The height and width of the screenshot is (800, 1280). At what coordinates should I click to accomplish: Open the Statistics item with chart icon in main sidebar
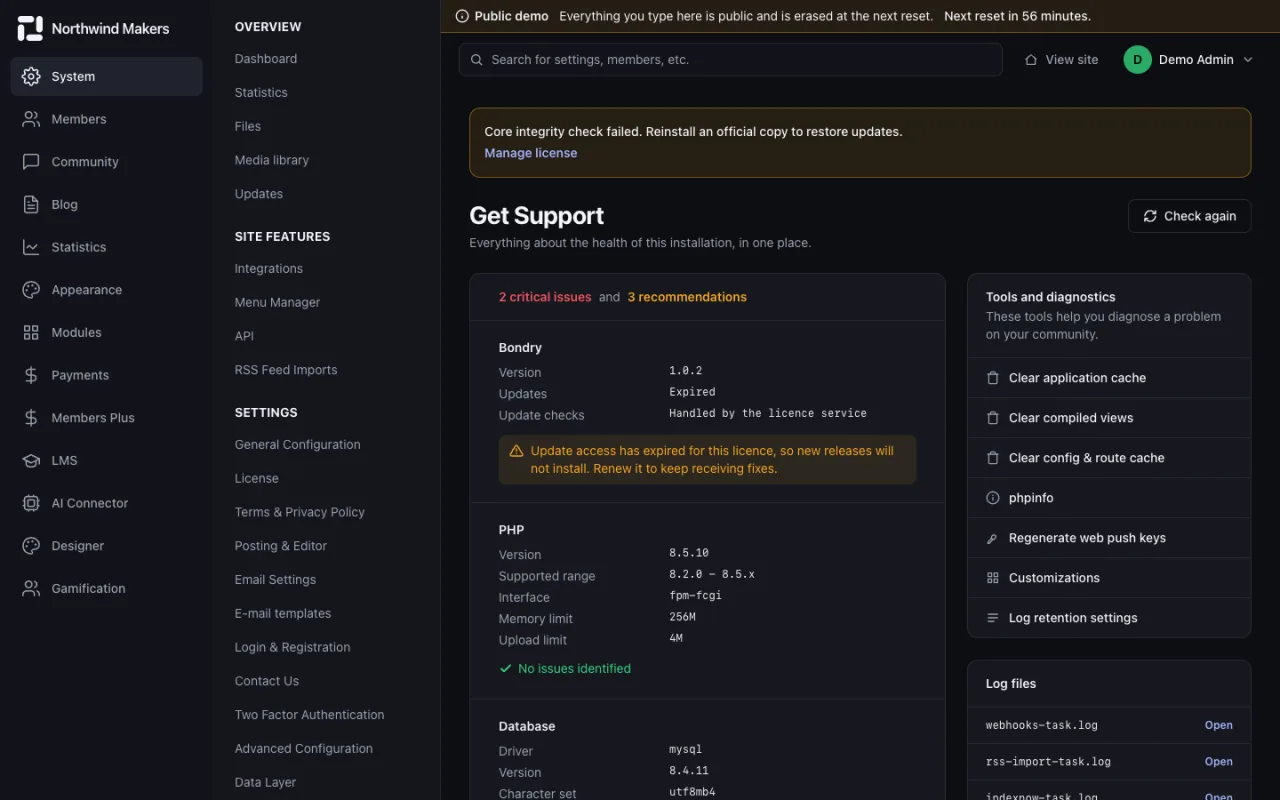point(107,247)
